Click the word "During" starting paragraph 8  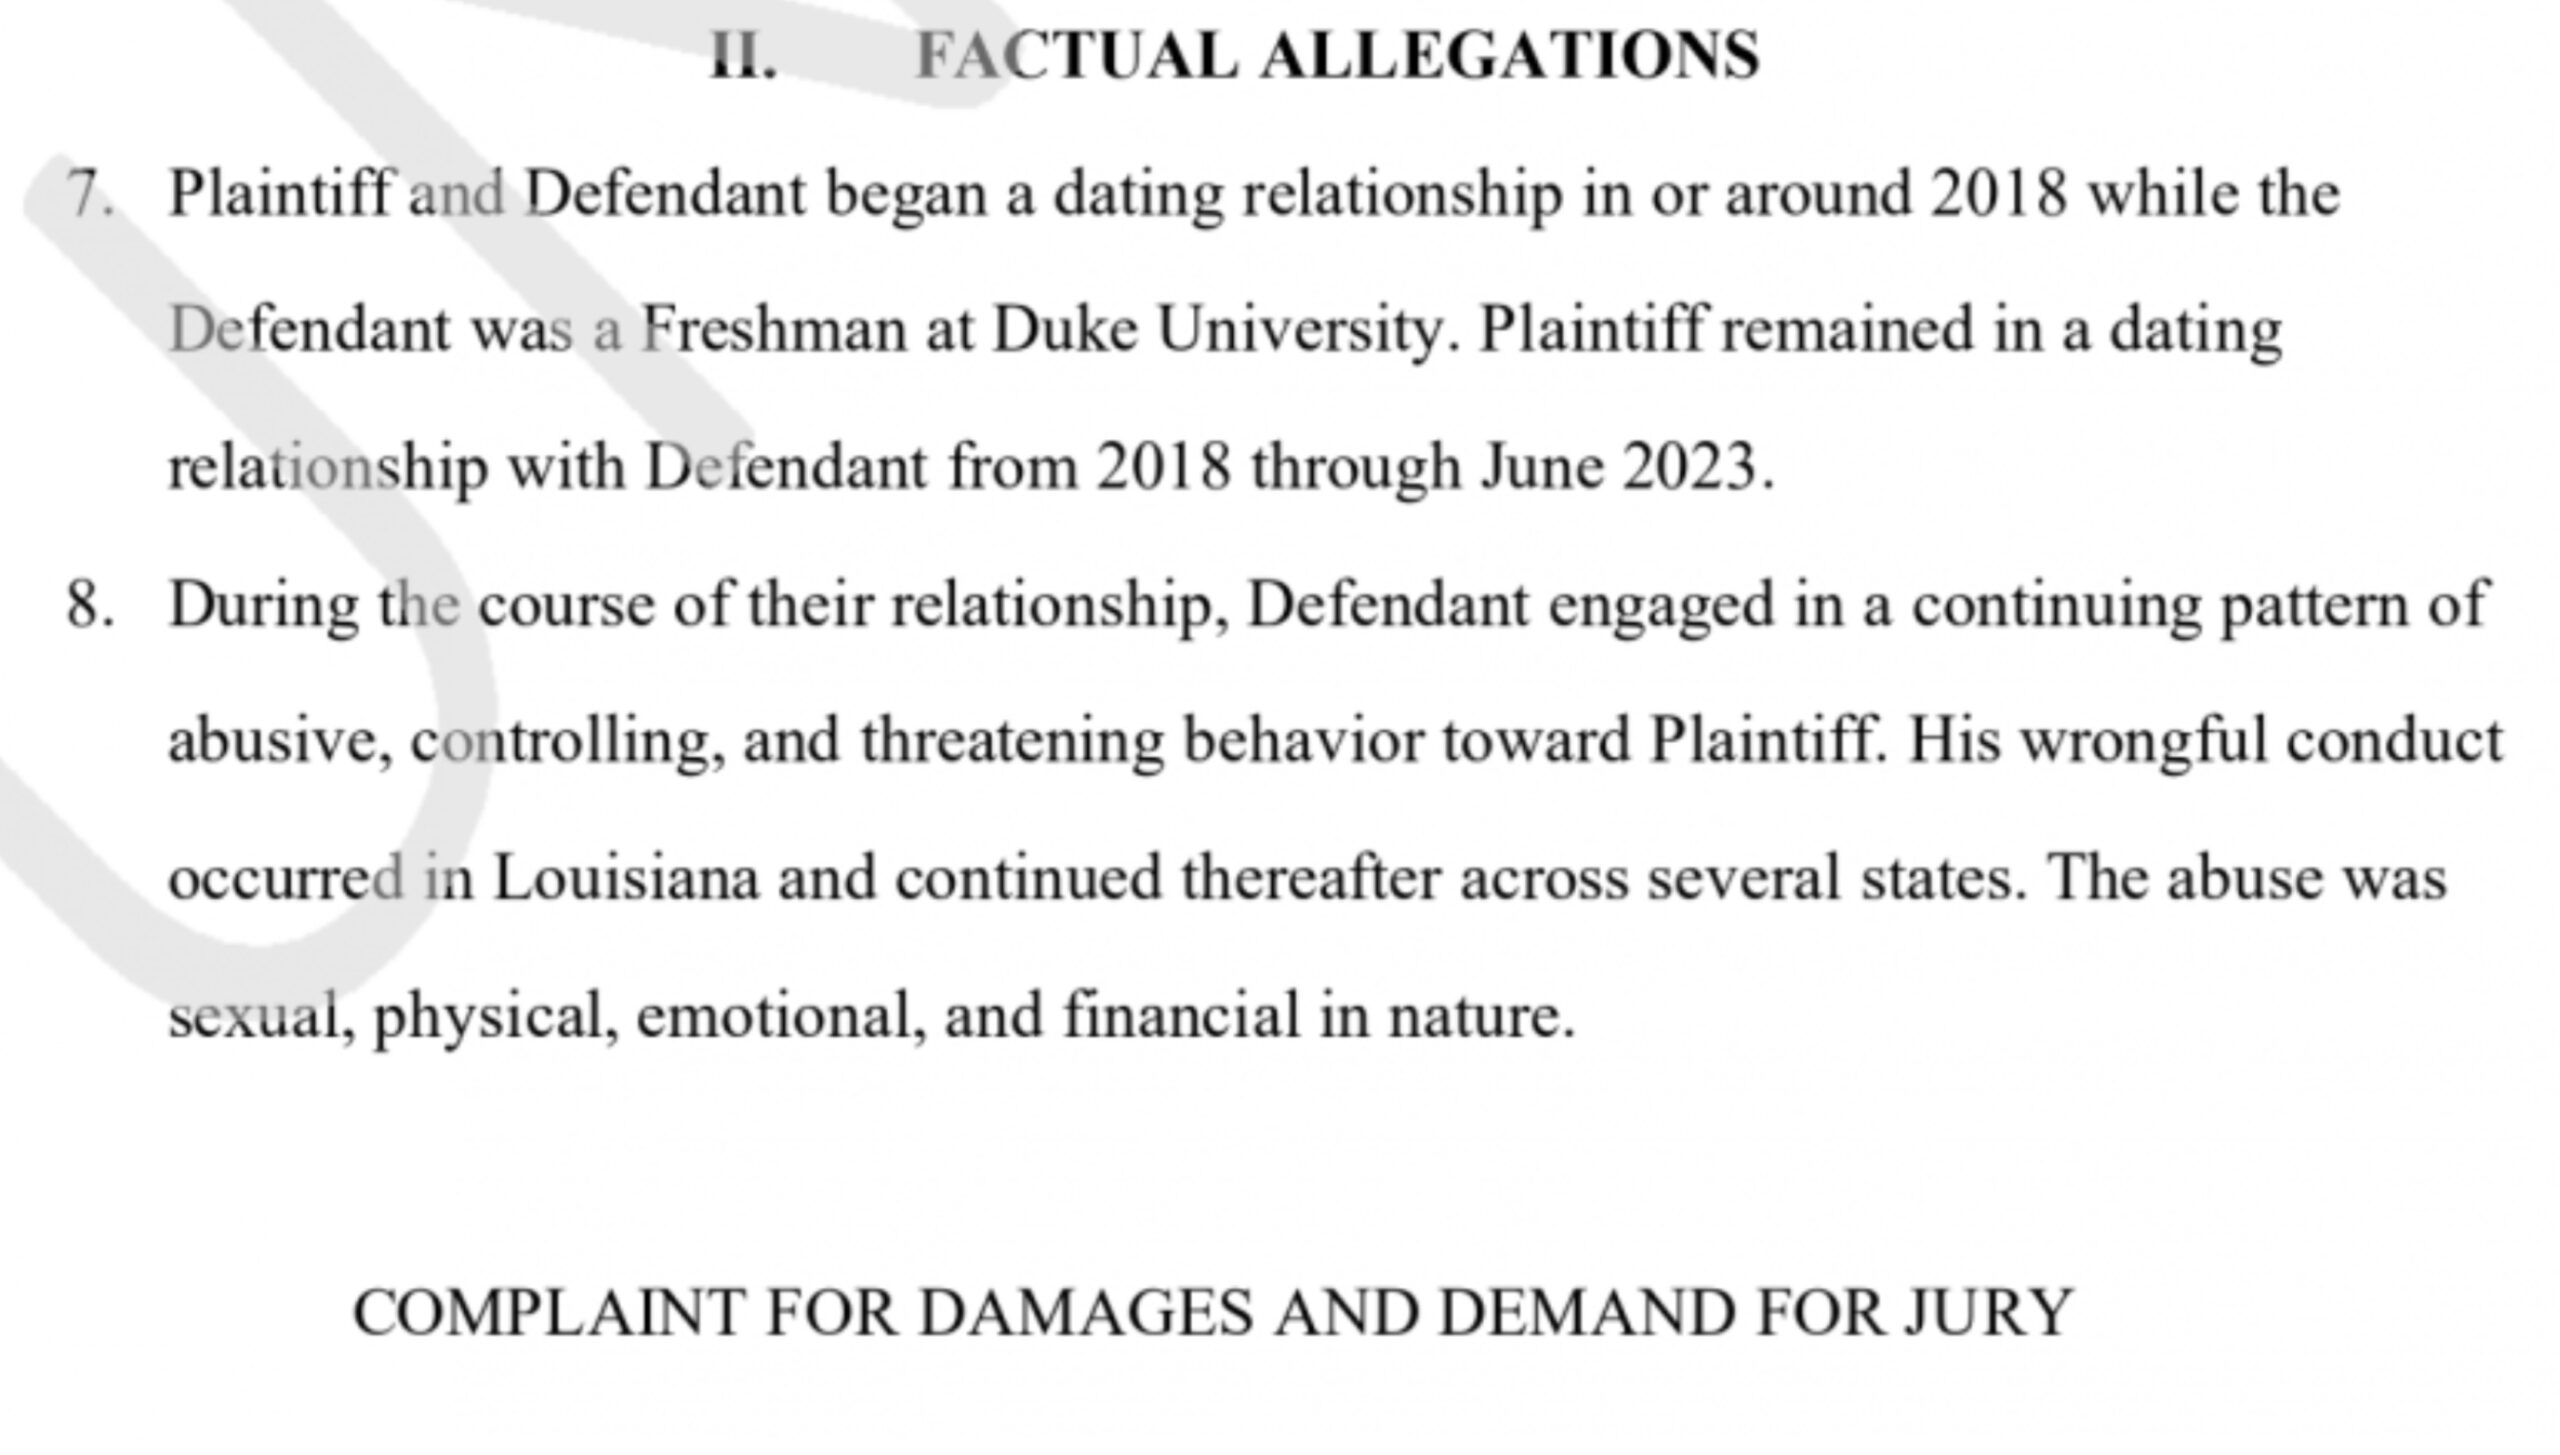click(263, 606)
